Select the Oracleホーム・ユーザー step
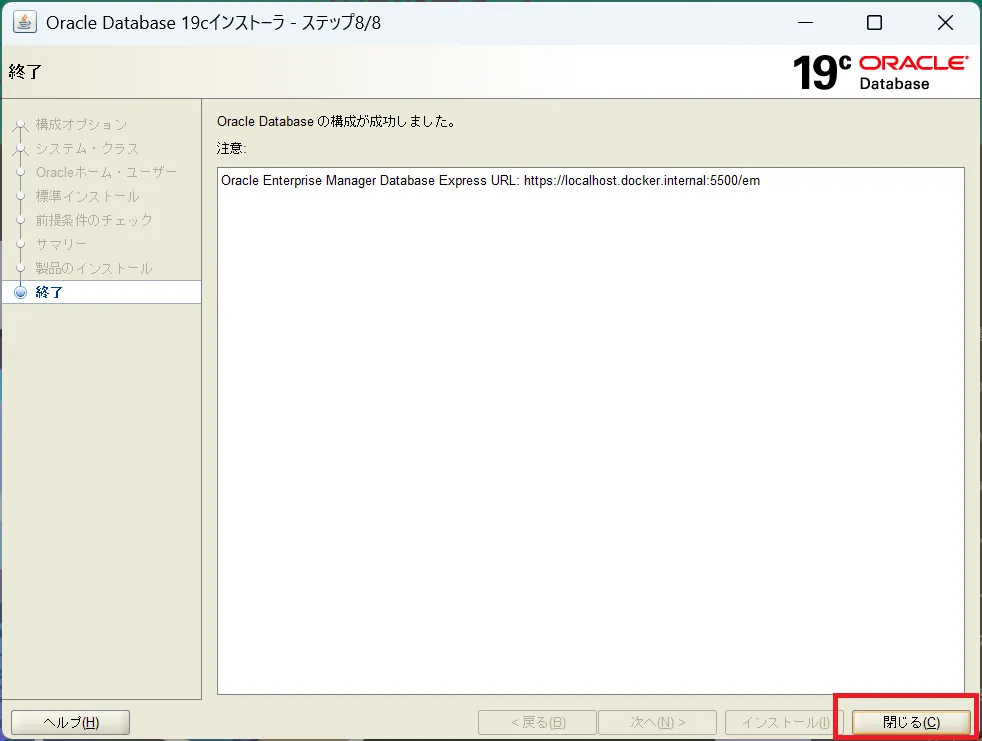 106,172
